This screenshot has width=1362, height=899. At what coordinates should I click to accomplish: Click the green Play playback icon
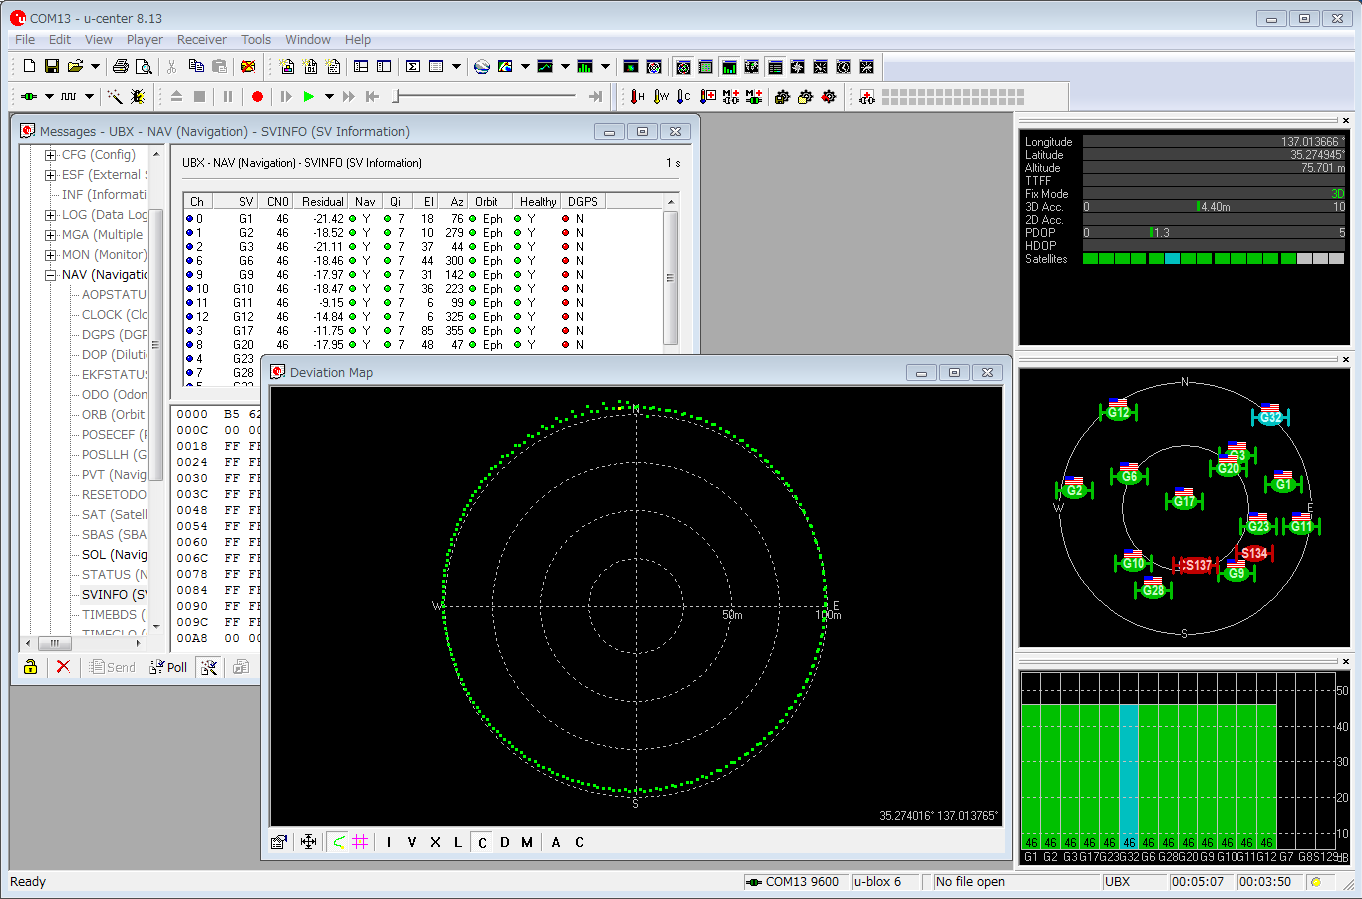[x=309, y=96]
